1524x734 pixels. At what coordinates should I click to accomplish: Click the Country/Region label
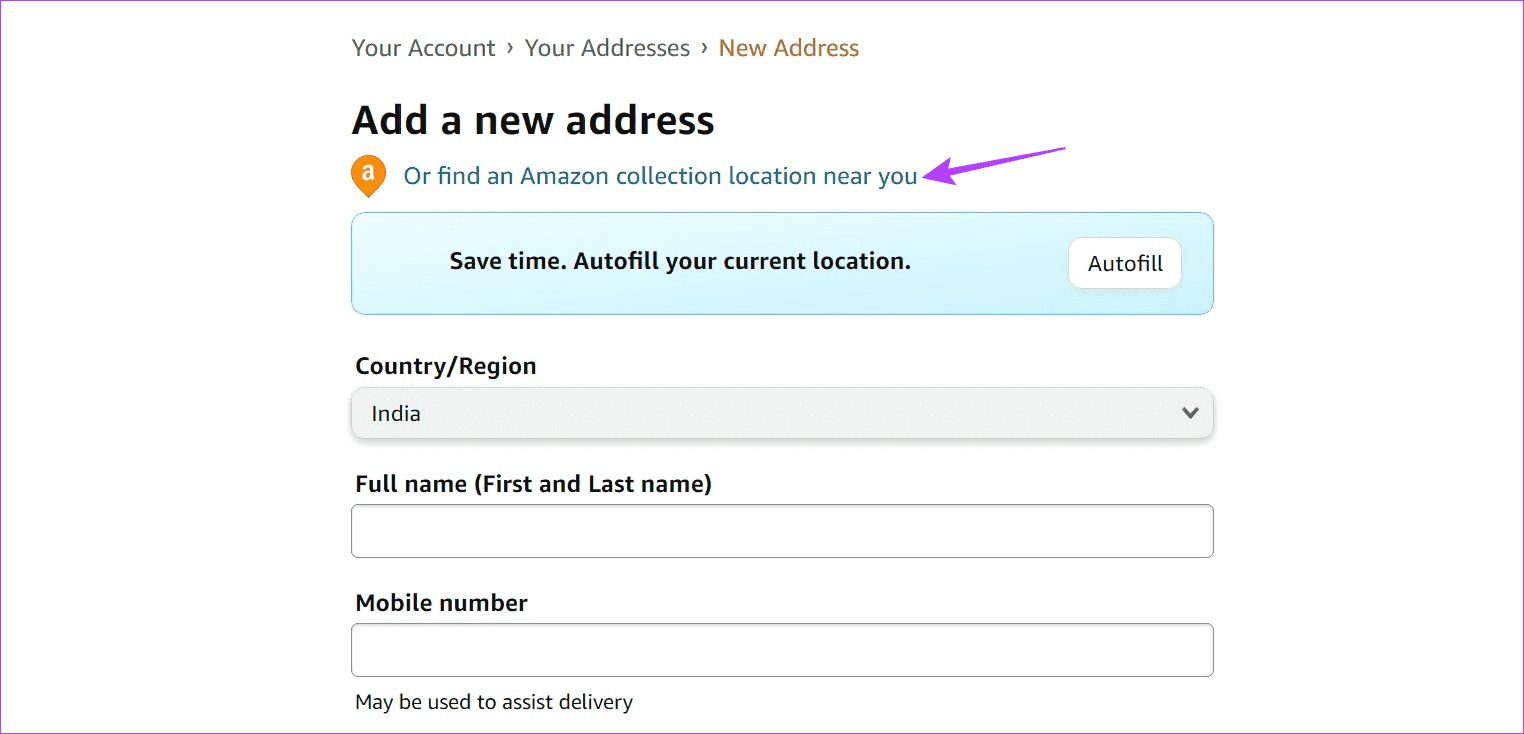point(445,366)
